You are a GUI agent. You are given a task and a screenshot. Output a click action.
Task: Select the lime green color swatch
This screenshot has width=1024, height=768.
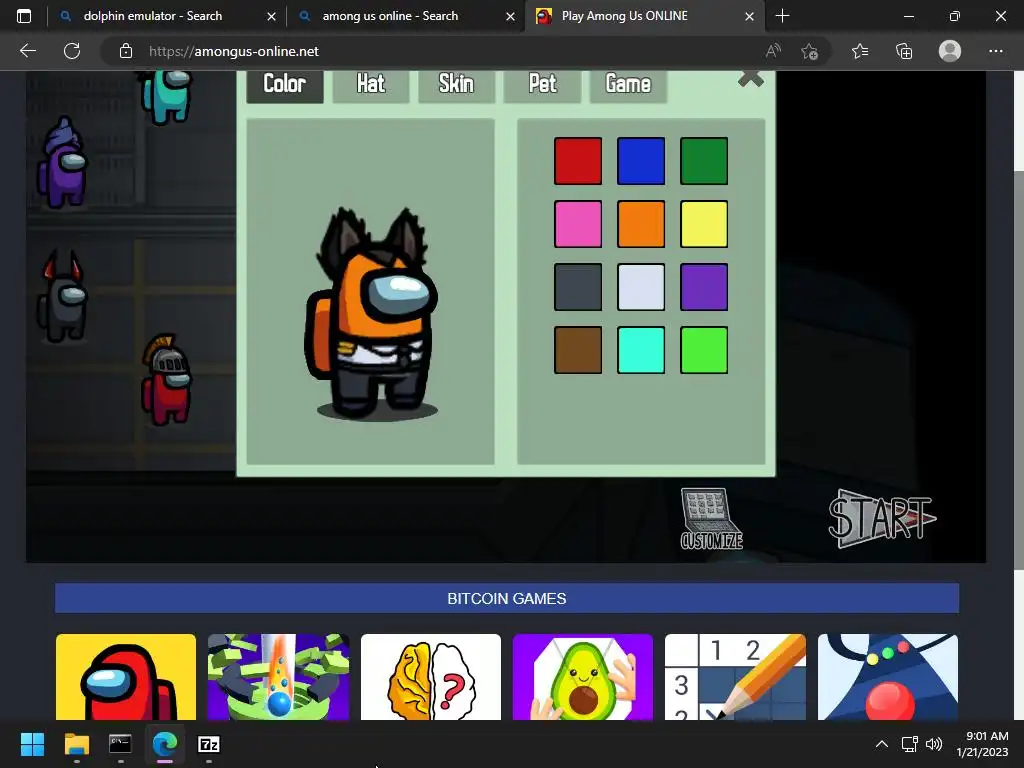[x=704, y=350]
